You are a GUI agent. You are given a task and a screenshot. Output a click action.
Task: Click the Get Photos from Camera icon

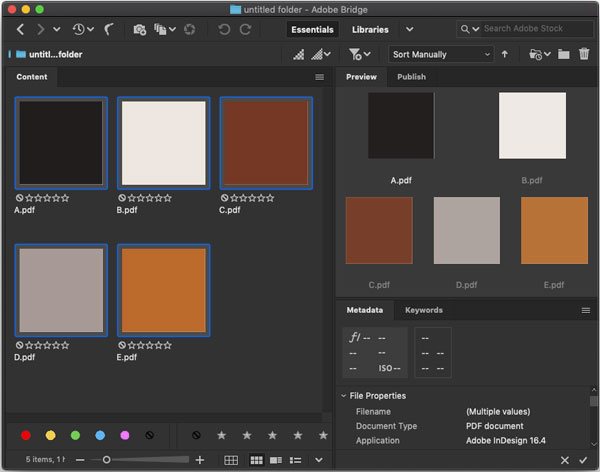click(x=139, y=30)
